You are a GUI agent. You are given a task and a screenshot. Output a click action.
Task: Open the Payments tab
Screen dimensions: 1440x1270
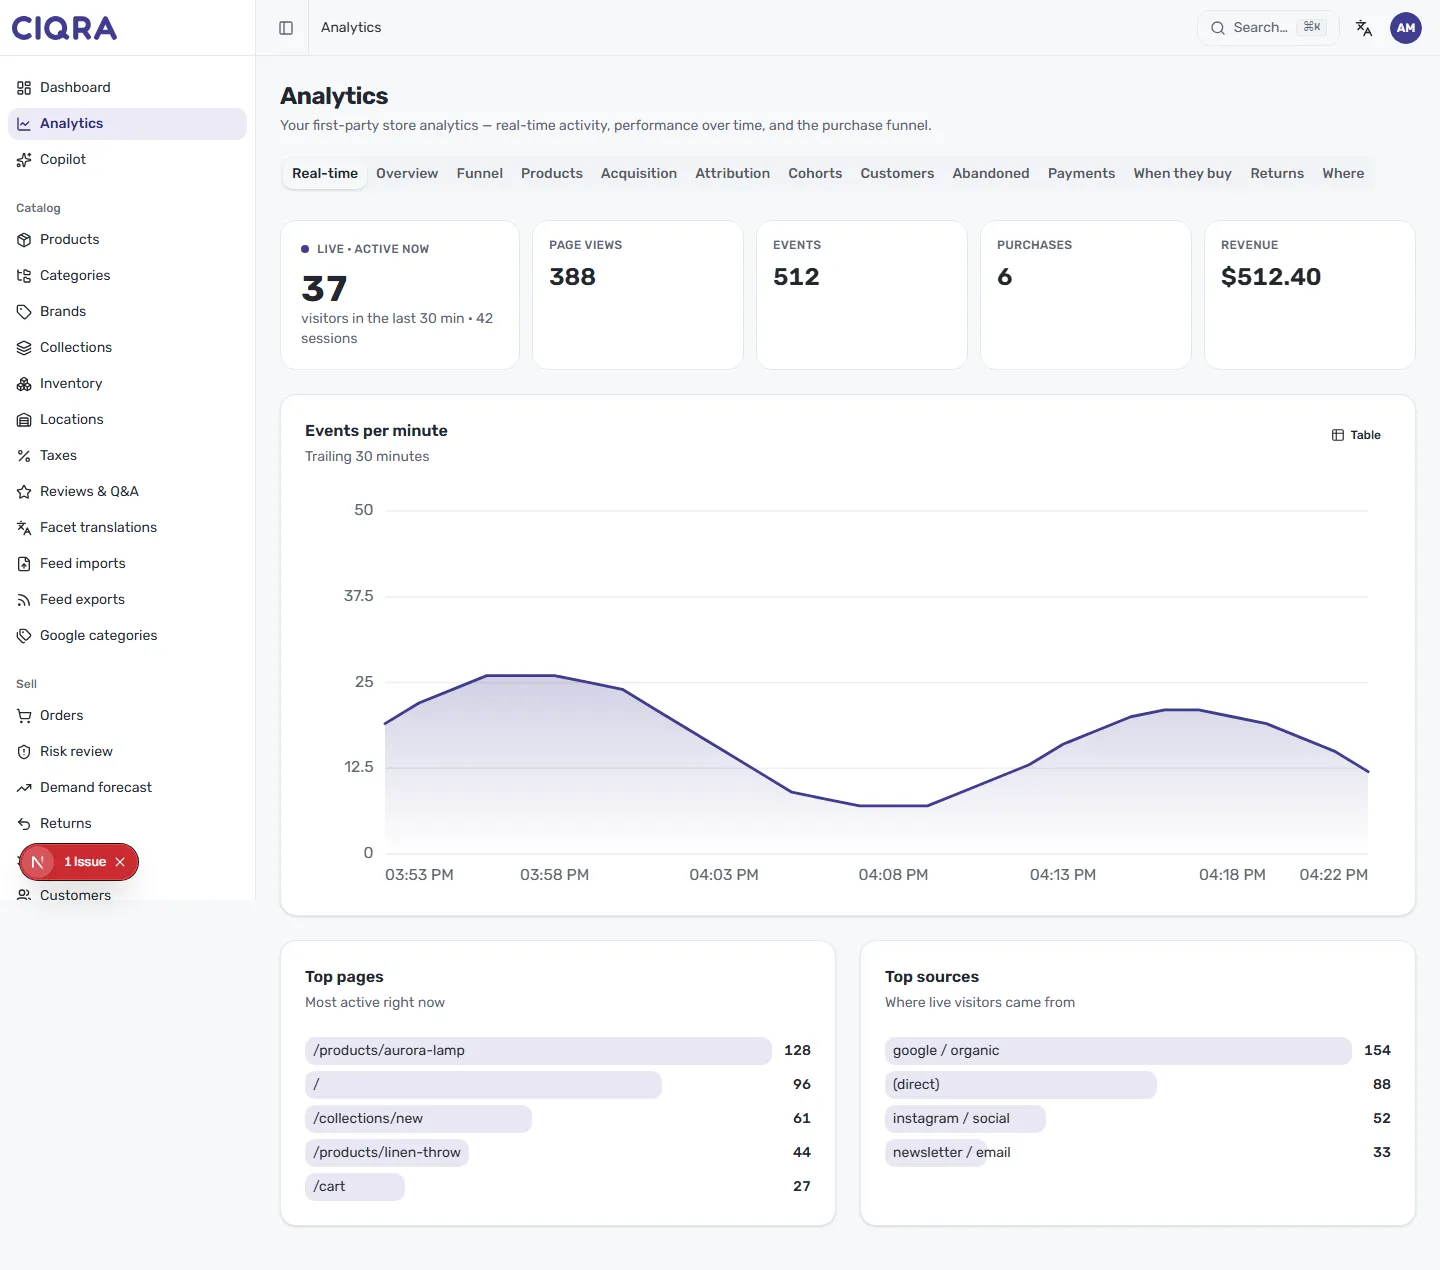(x=1081, y=174)
